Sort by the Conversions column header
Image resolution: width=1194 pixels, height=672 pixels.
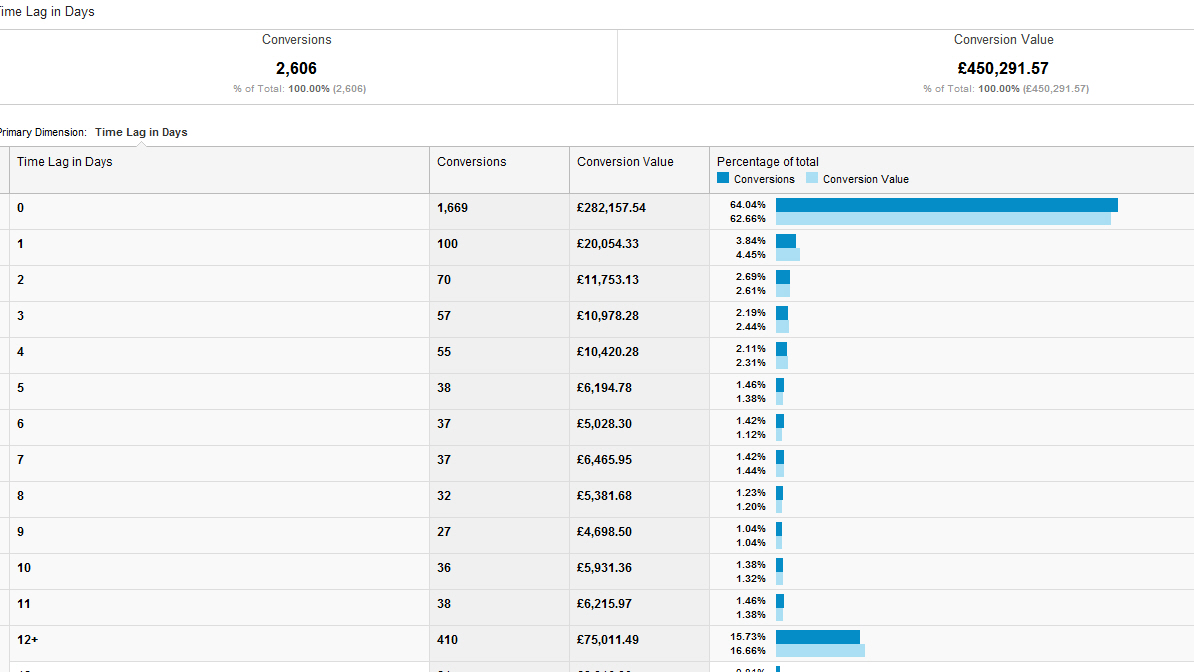[x=472, y=162]
